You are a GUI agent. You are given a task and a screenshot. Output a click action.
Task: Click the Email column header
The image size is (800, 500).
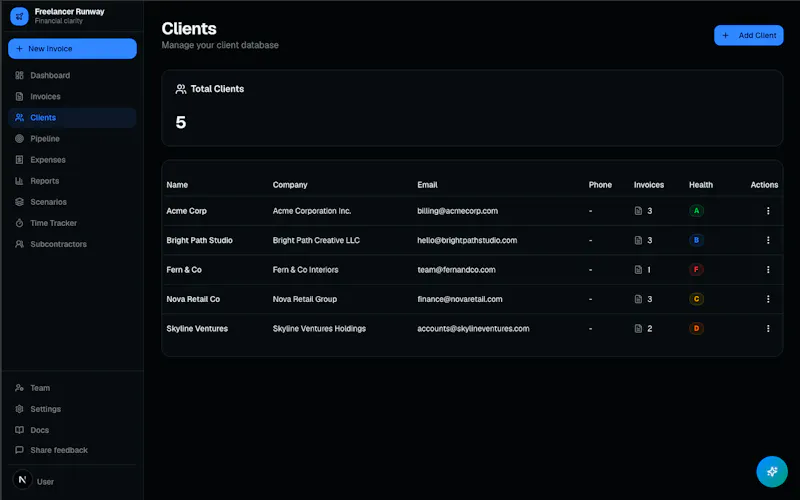click(427, 185)
